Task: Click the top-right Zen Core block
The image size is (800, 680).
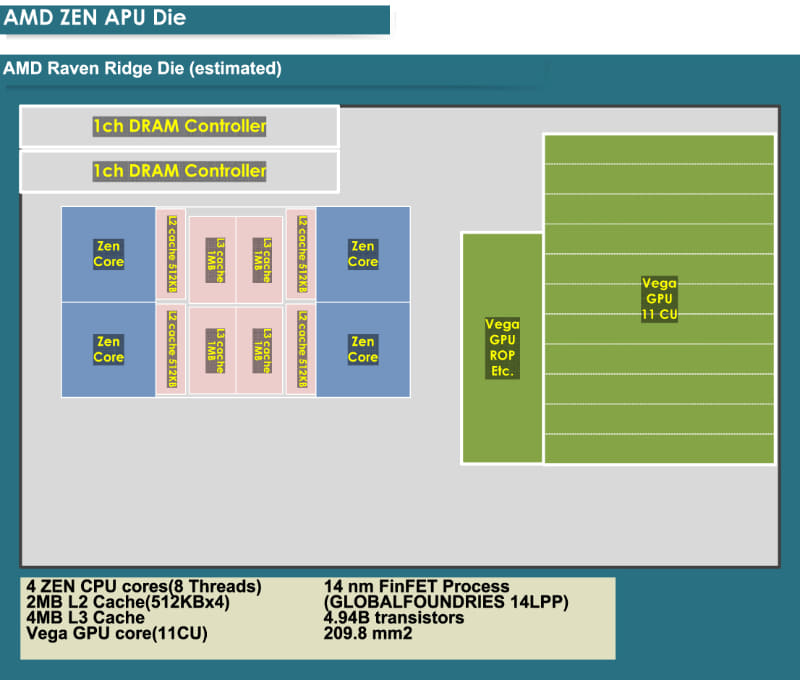Action: (x=363, y=254)
